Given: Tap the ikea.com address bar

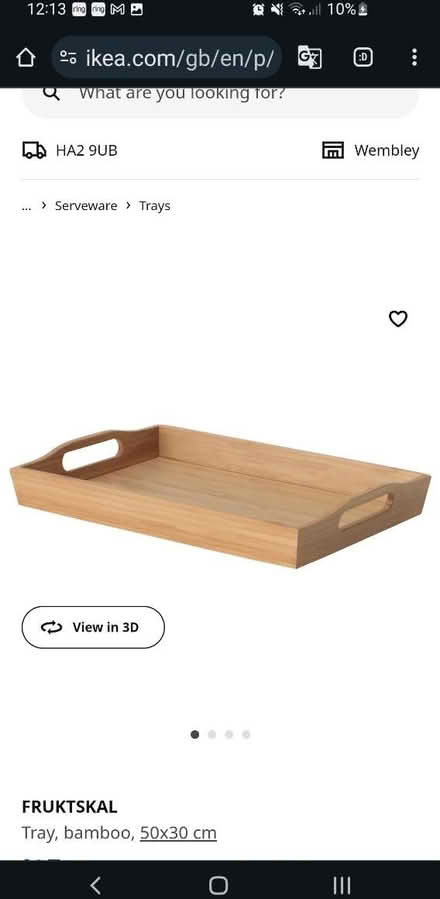Looking at the screenshot, I should (x=166, y=57).
